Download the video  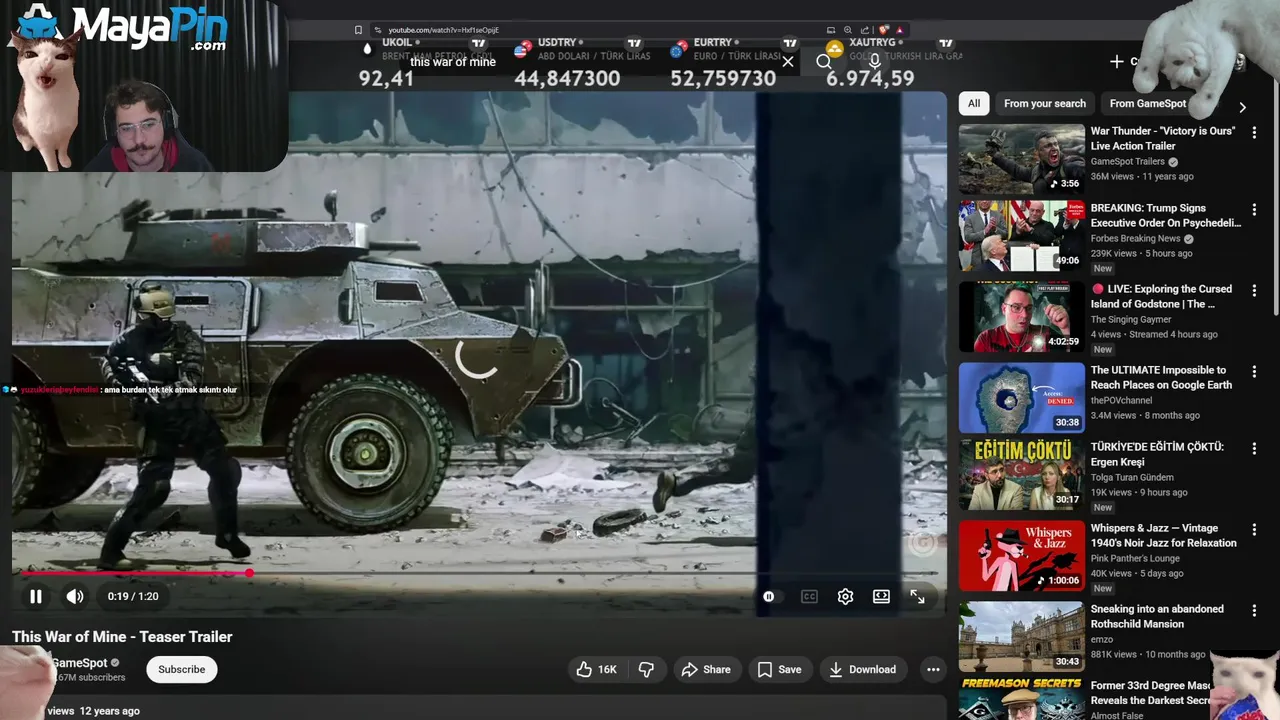pos(863,669)
